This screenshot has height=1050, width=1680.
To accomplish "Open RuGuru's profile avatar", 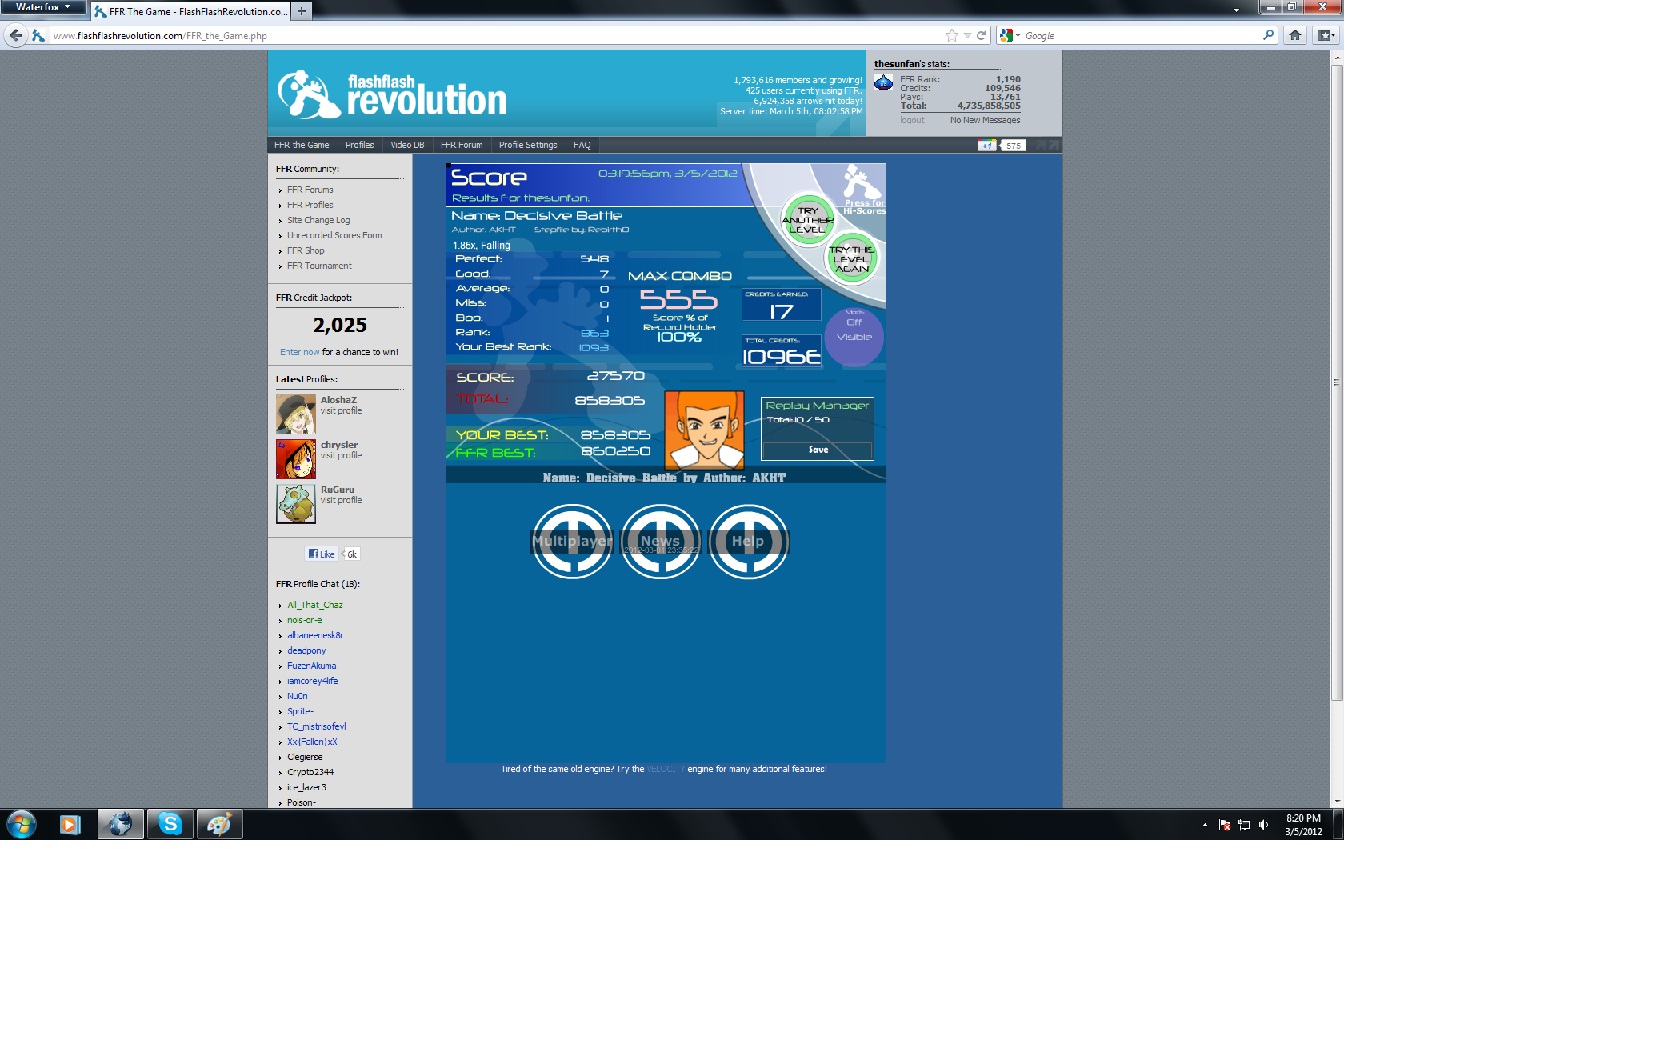I will coord(296,504).
